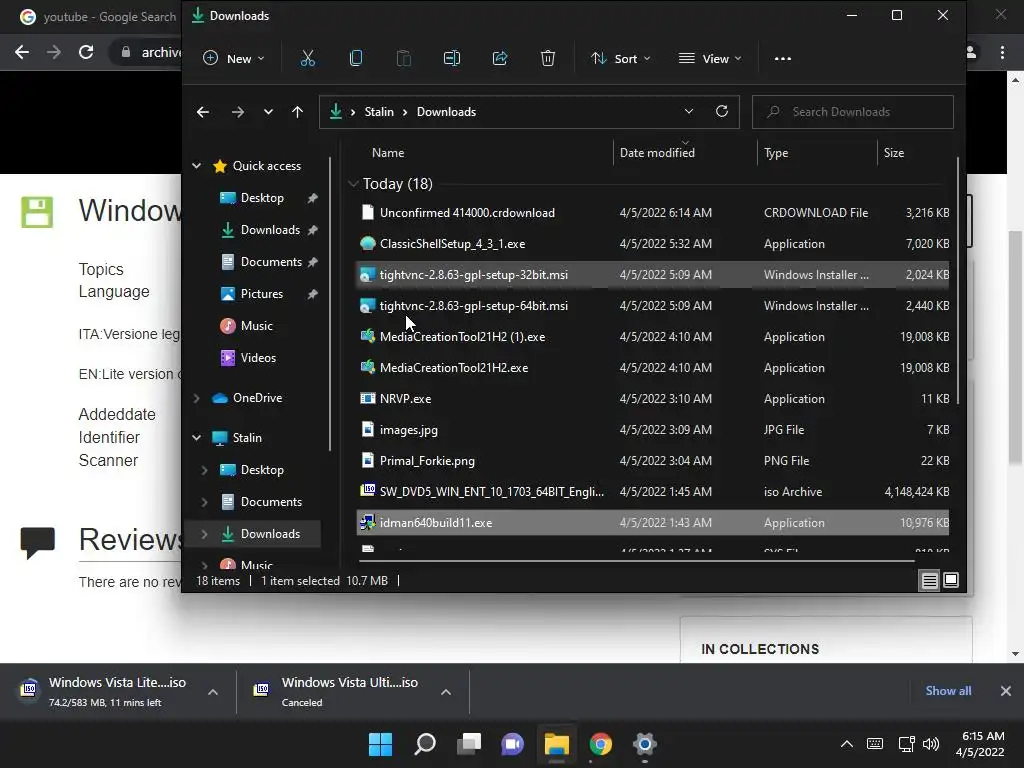Click volume icon in system tray

click(x=931, y=744)
